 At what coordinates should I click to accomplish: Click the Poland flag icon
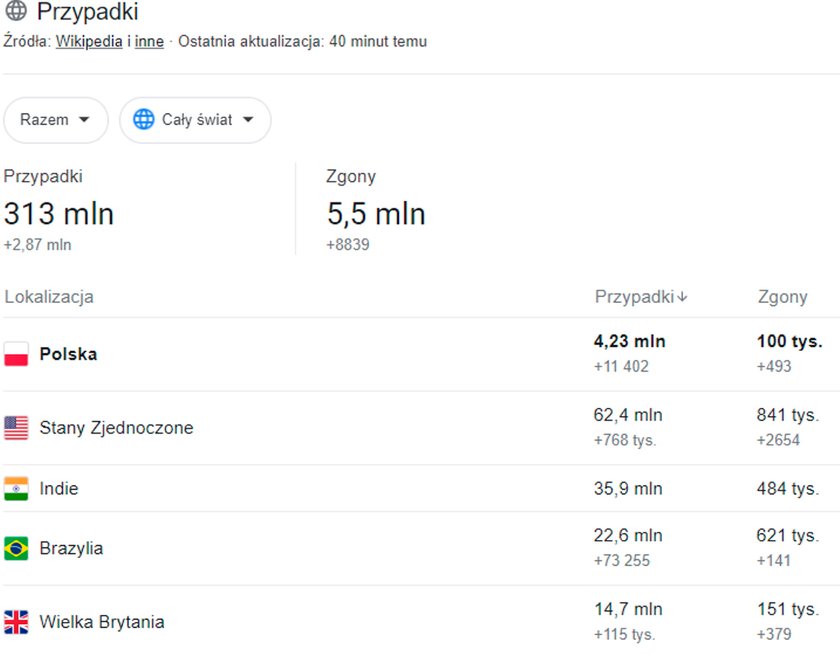point(16,354)
